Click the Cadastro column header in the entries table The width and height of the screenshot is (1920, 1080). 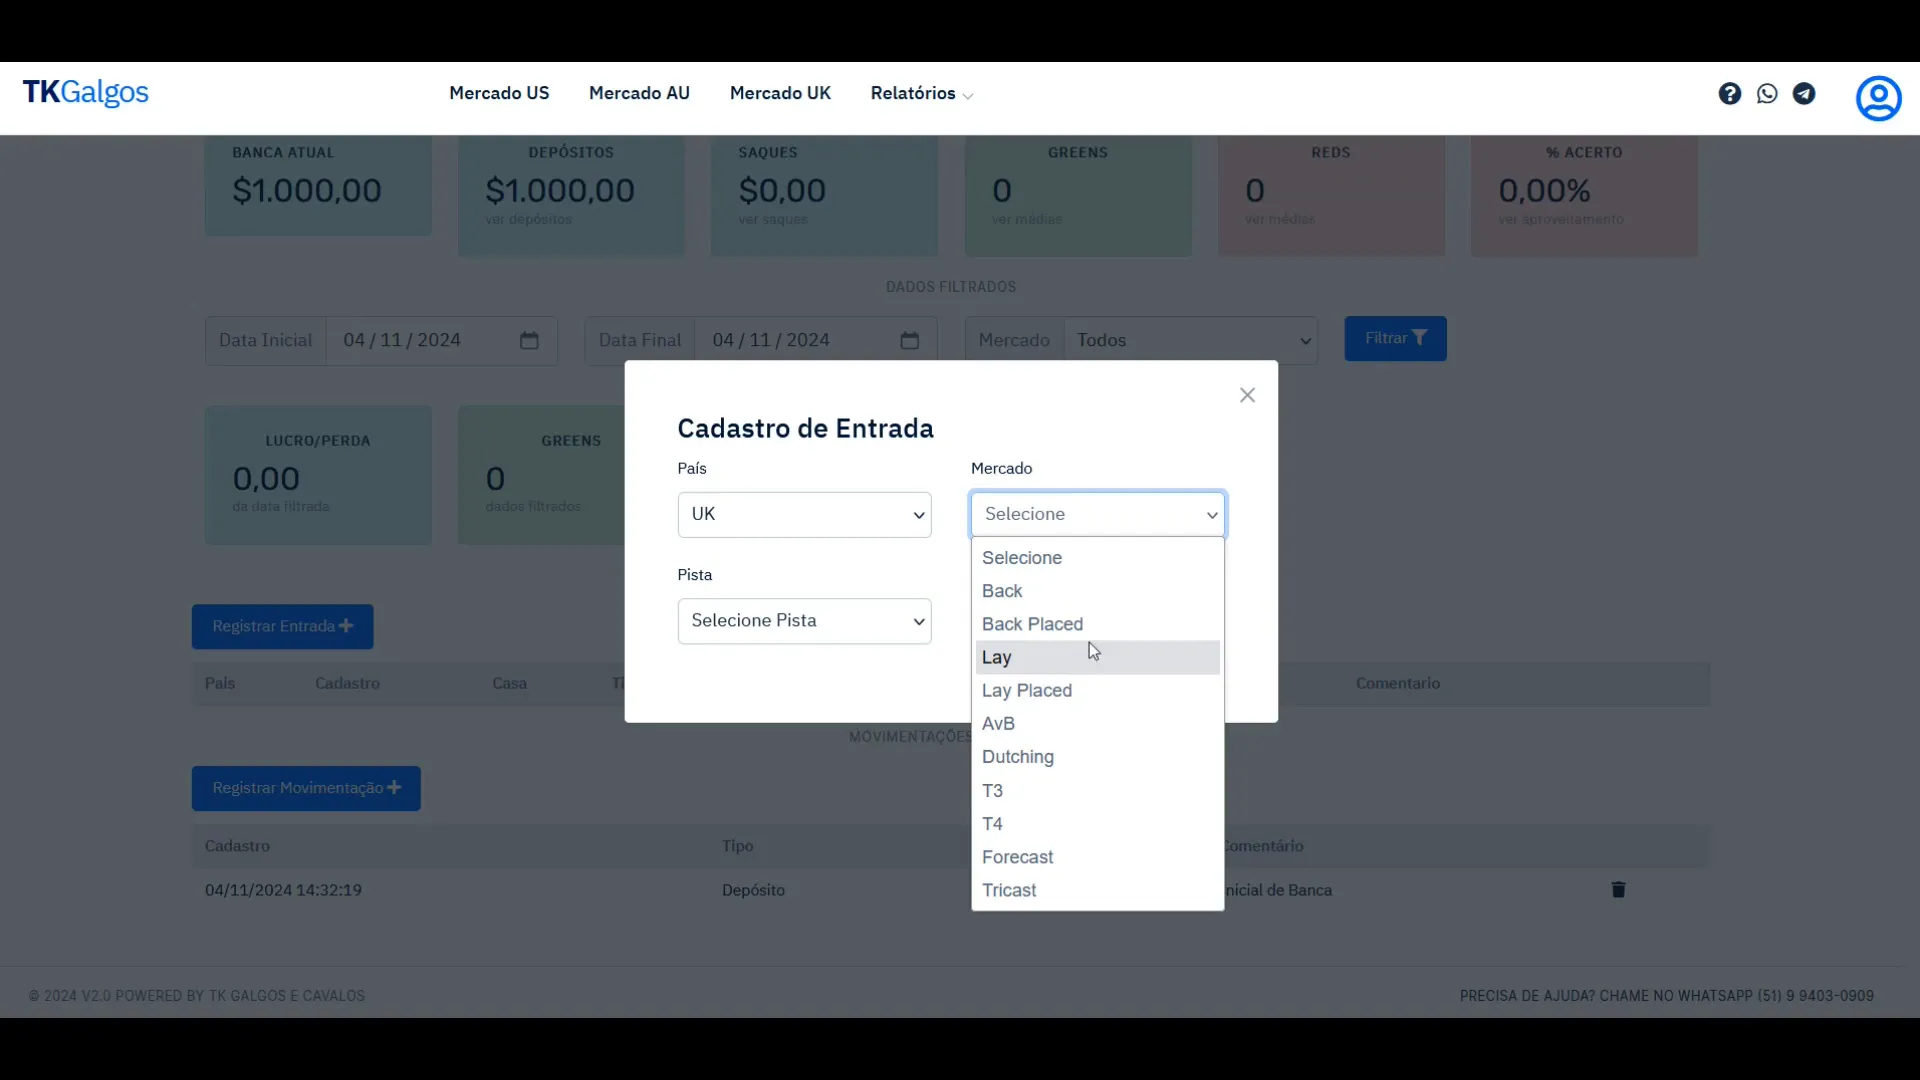click(x=347, y=683)
